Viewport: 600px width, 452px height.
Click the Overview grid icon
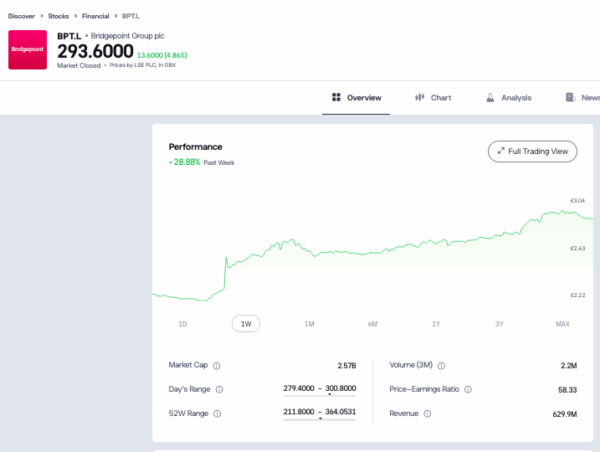point(336,97)
